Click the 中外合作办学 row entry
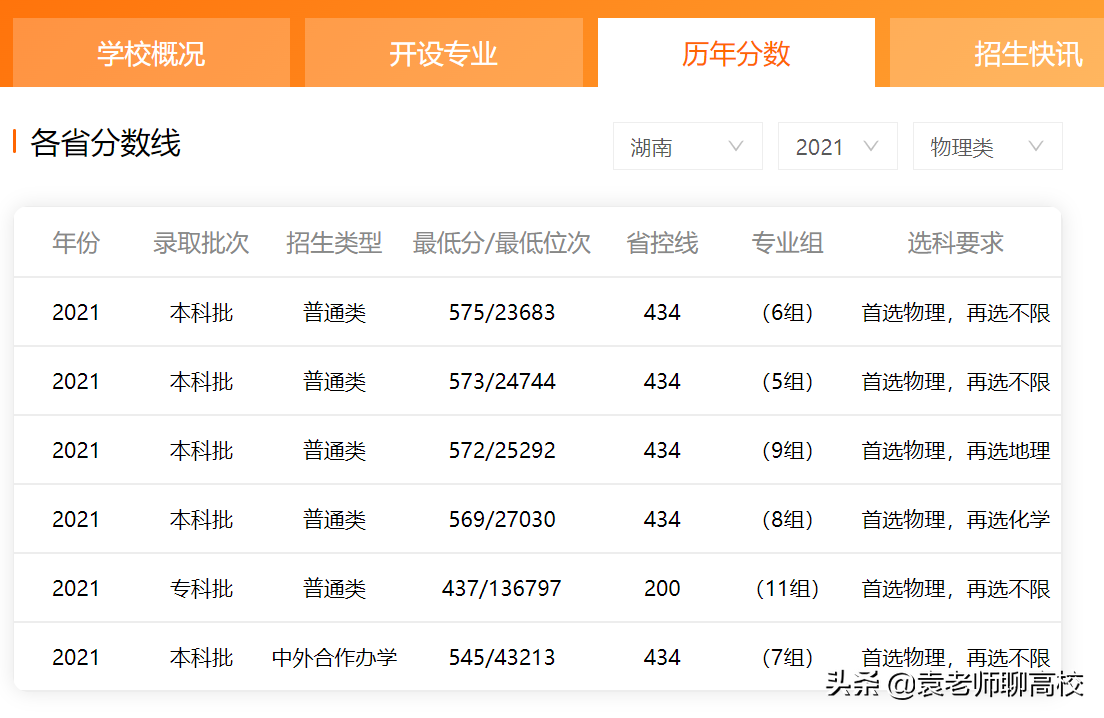 333,657
